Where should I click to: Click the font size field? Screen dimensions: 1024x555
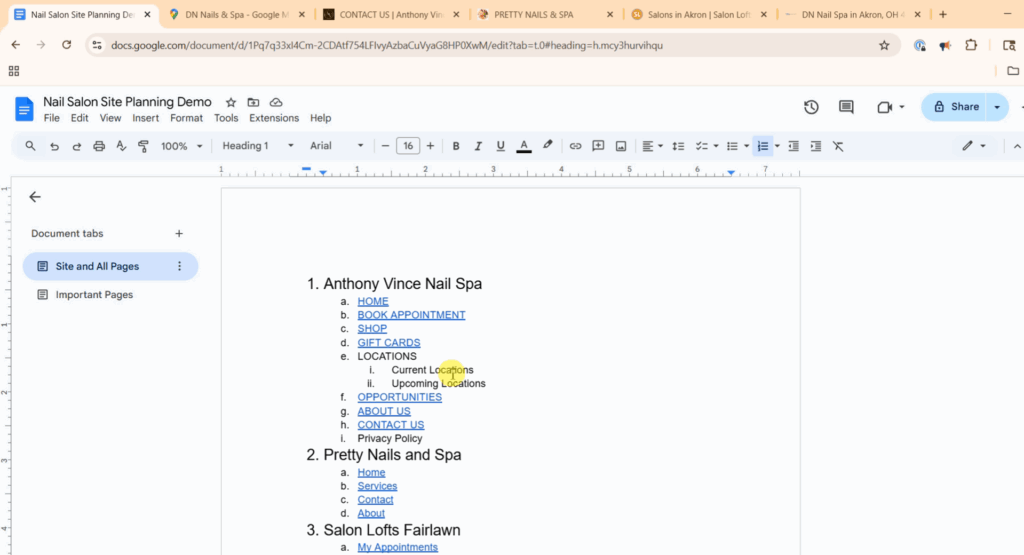[x=408, y=146]
